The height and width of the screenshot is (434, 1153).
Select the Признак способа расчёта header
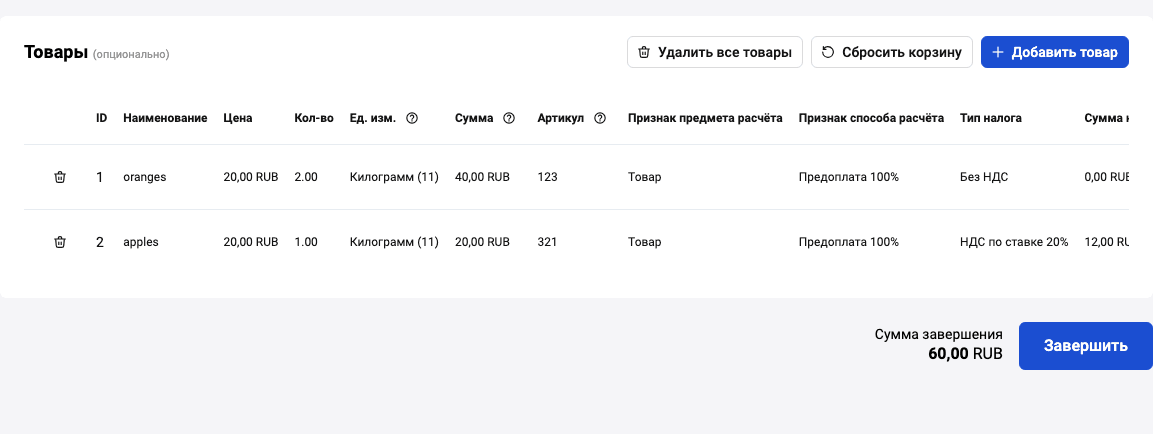[x=871, y=118]
